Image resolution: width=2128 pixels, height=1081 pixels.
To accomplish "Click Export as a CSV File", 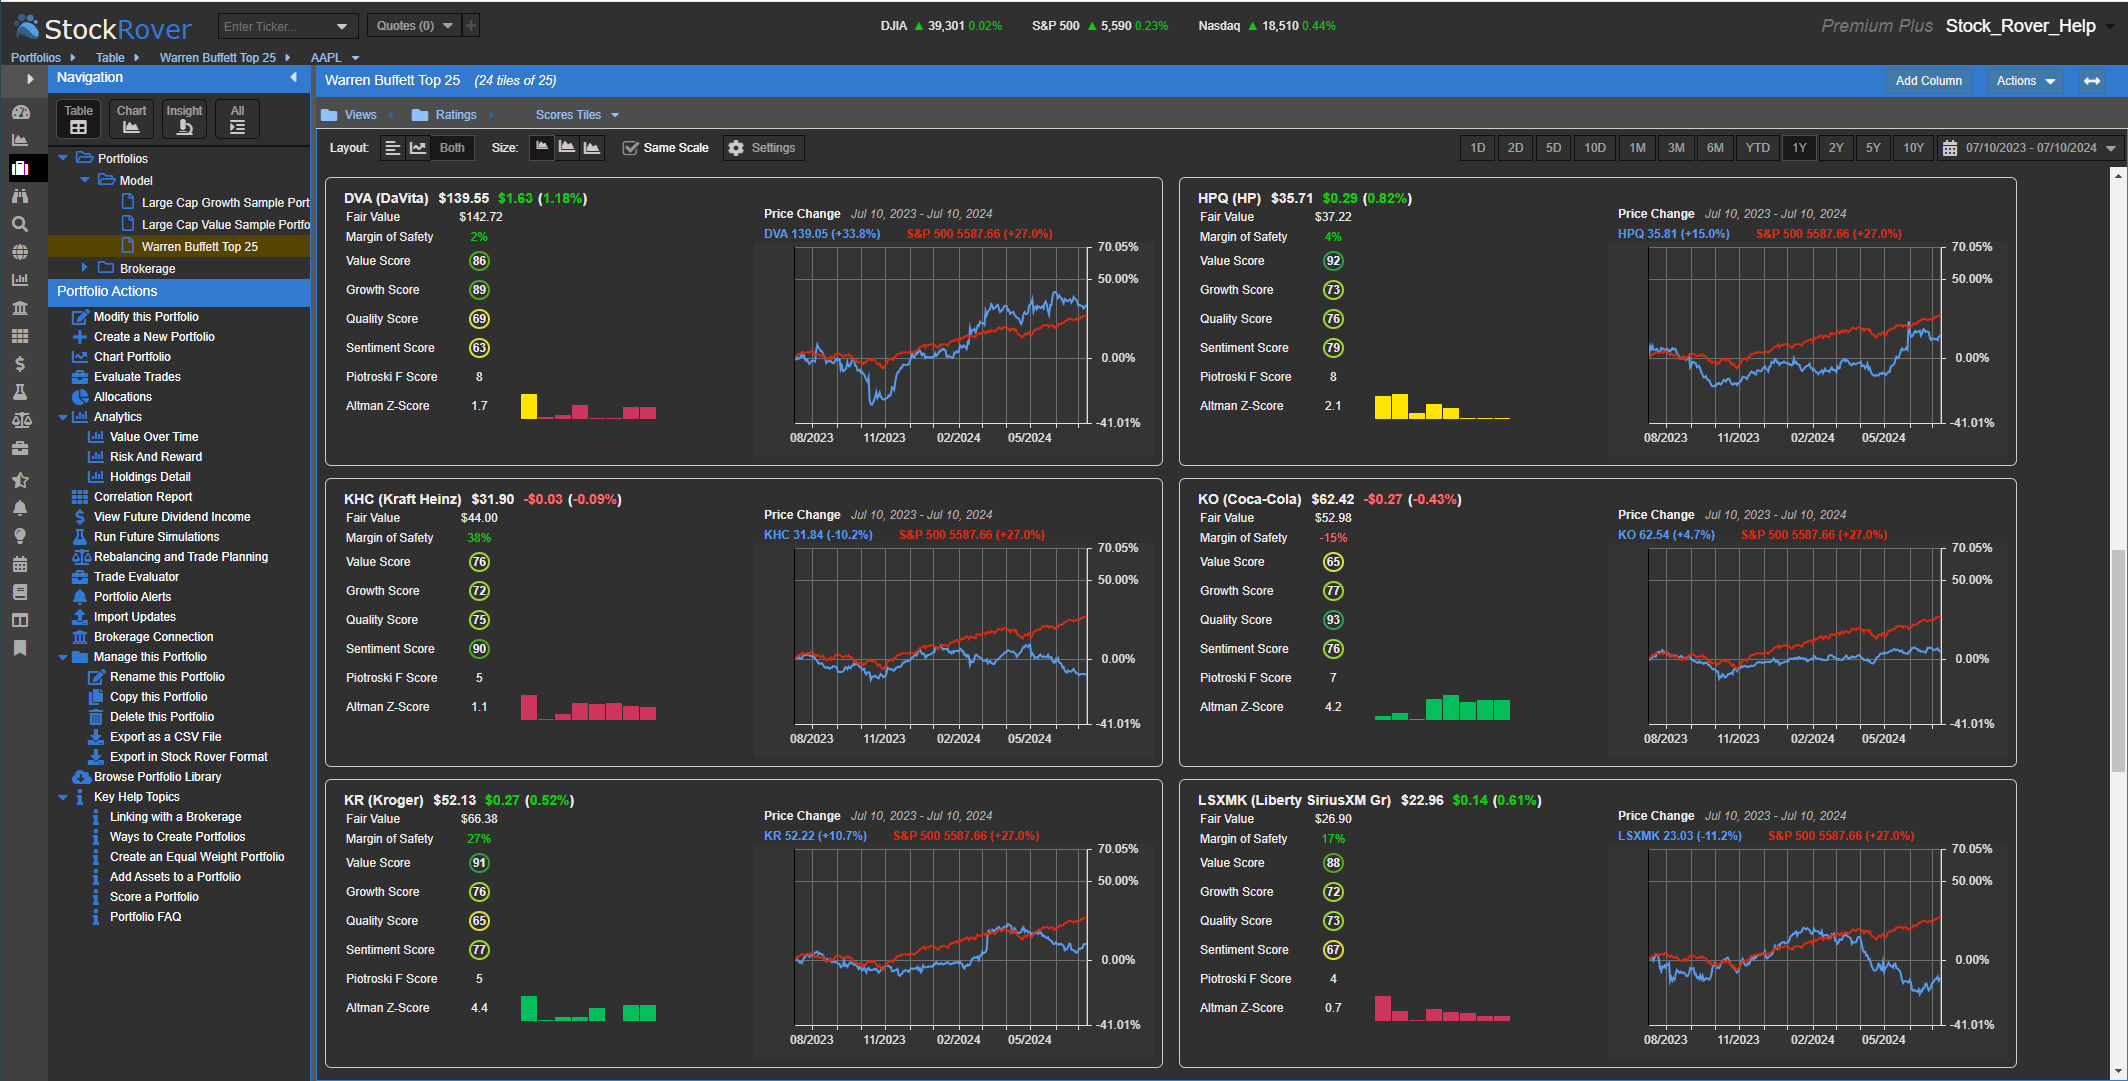I will (165, 737).
